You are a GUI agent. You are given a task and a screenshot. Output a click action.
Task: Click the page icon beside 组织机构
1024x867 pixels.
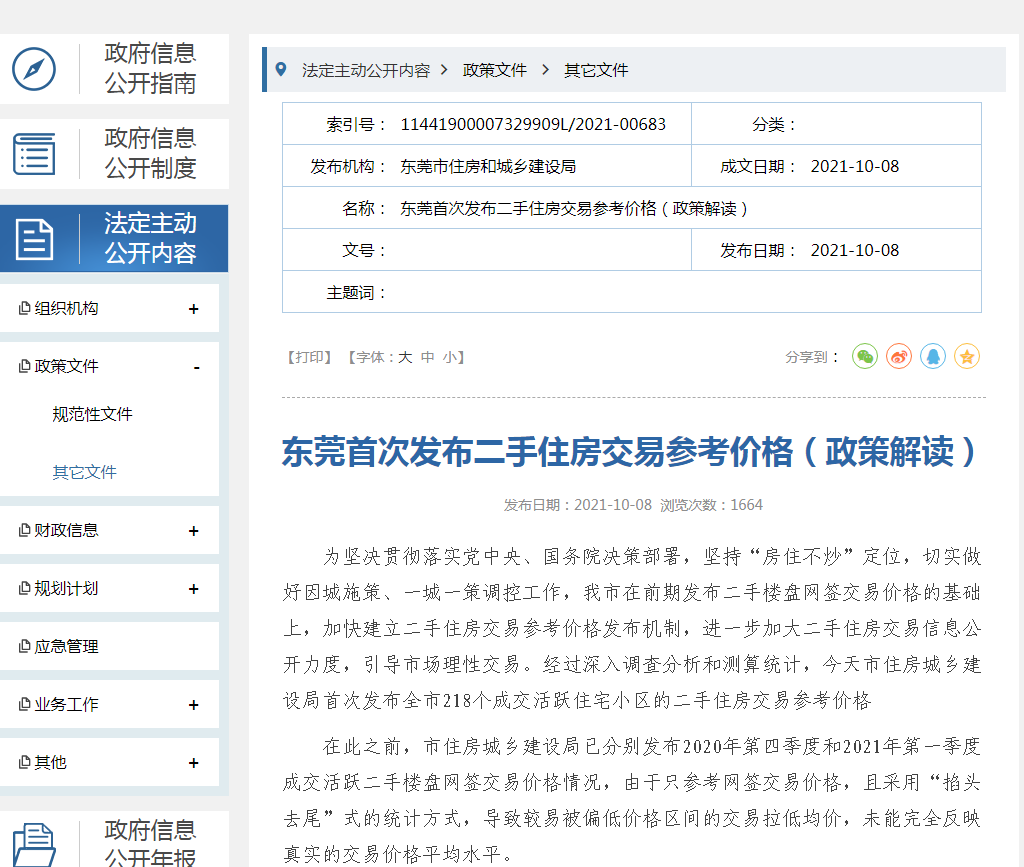click(x=24, y=308)
